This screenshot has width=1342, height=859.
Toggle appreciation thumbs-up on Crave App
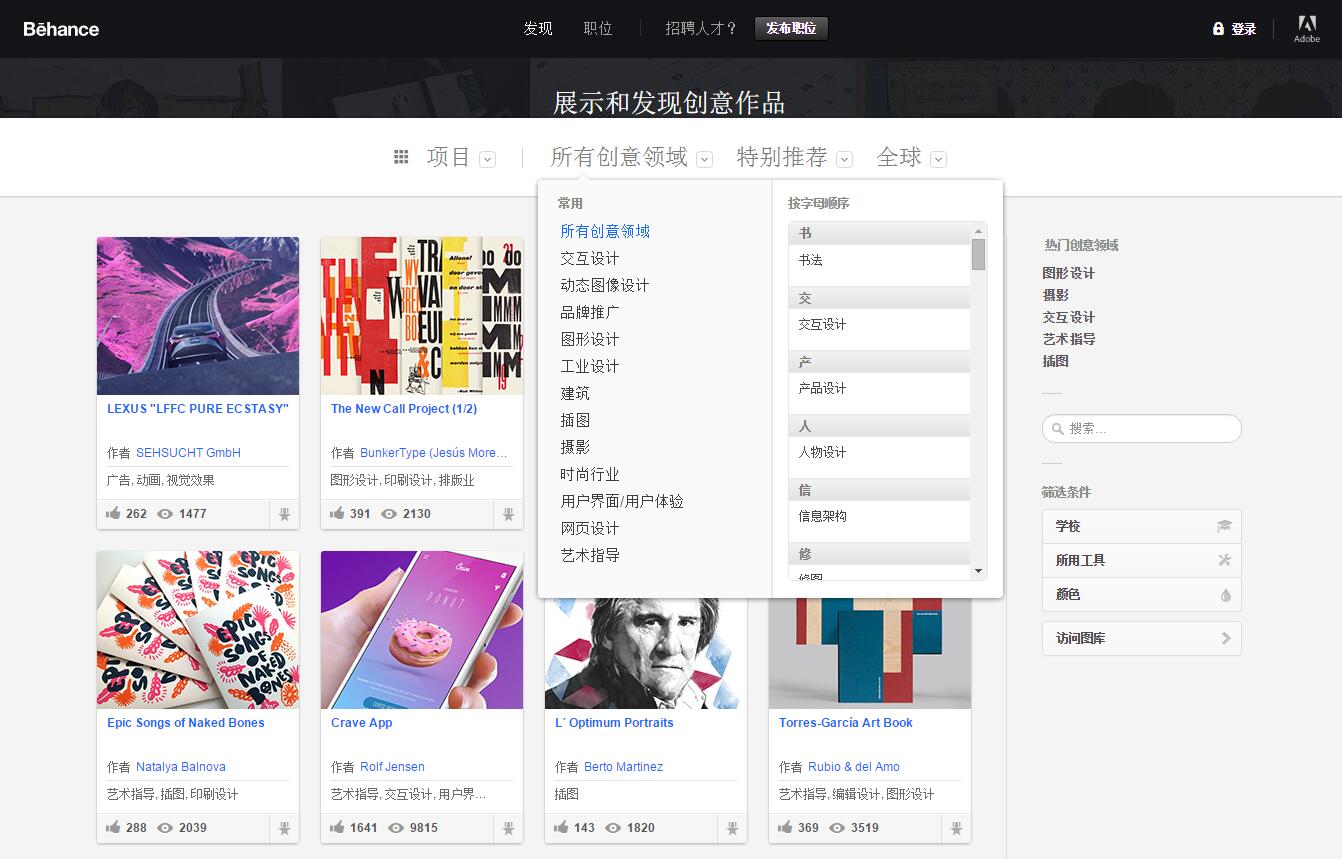336,827
